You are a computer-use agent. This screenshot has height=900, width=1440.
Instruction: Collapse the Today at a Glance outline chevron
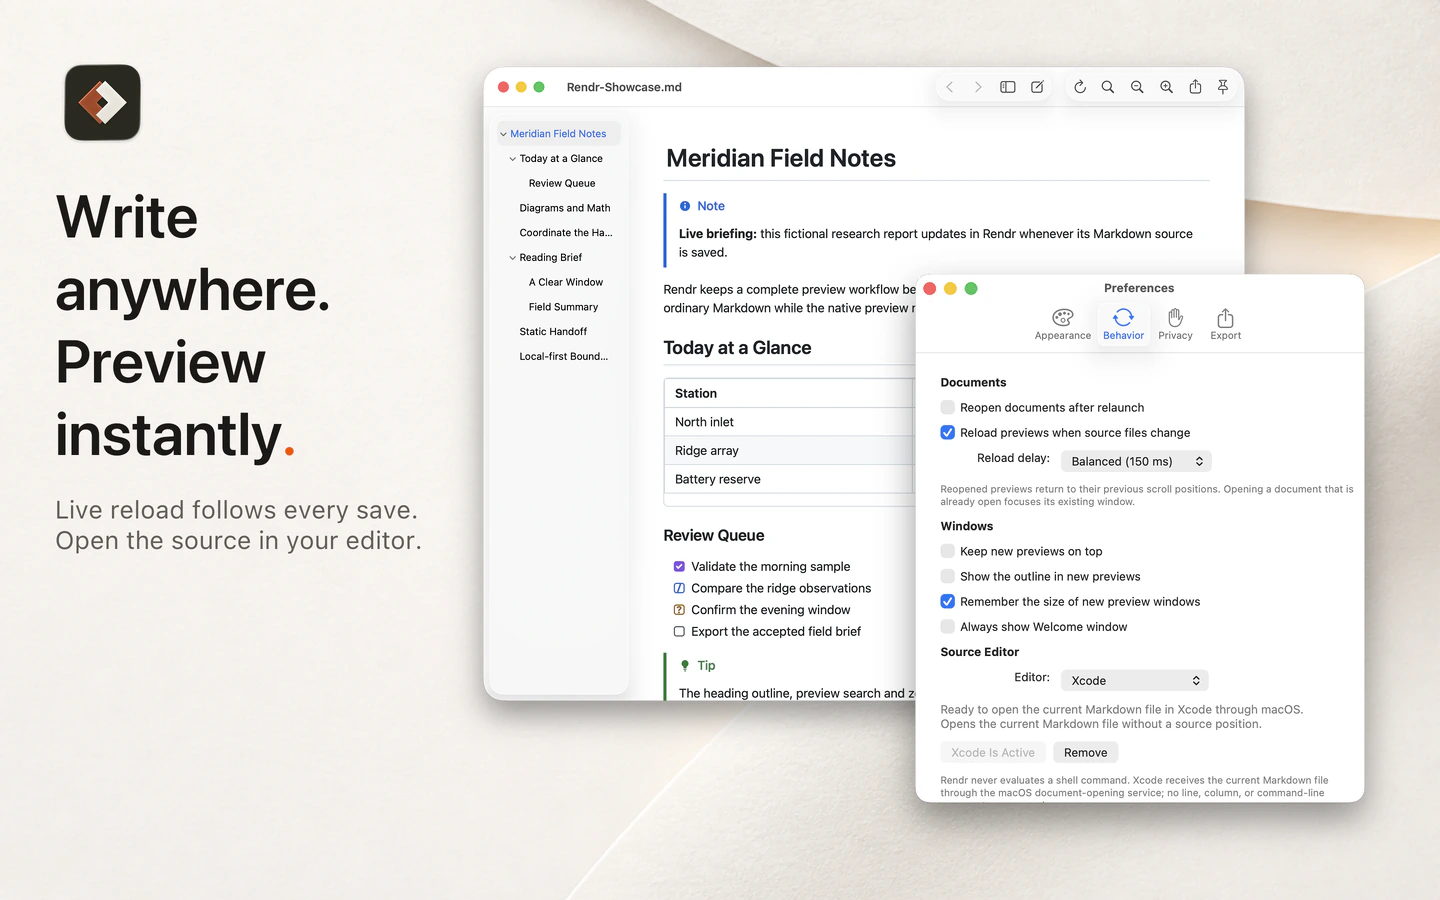[x=513, y=159]
